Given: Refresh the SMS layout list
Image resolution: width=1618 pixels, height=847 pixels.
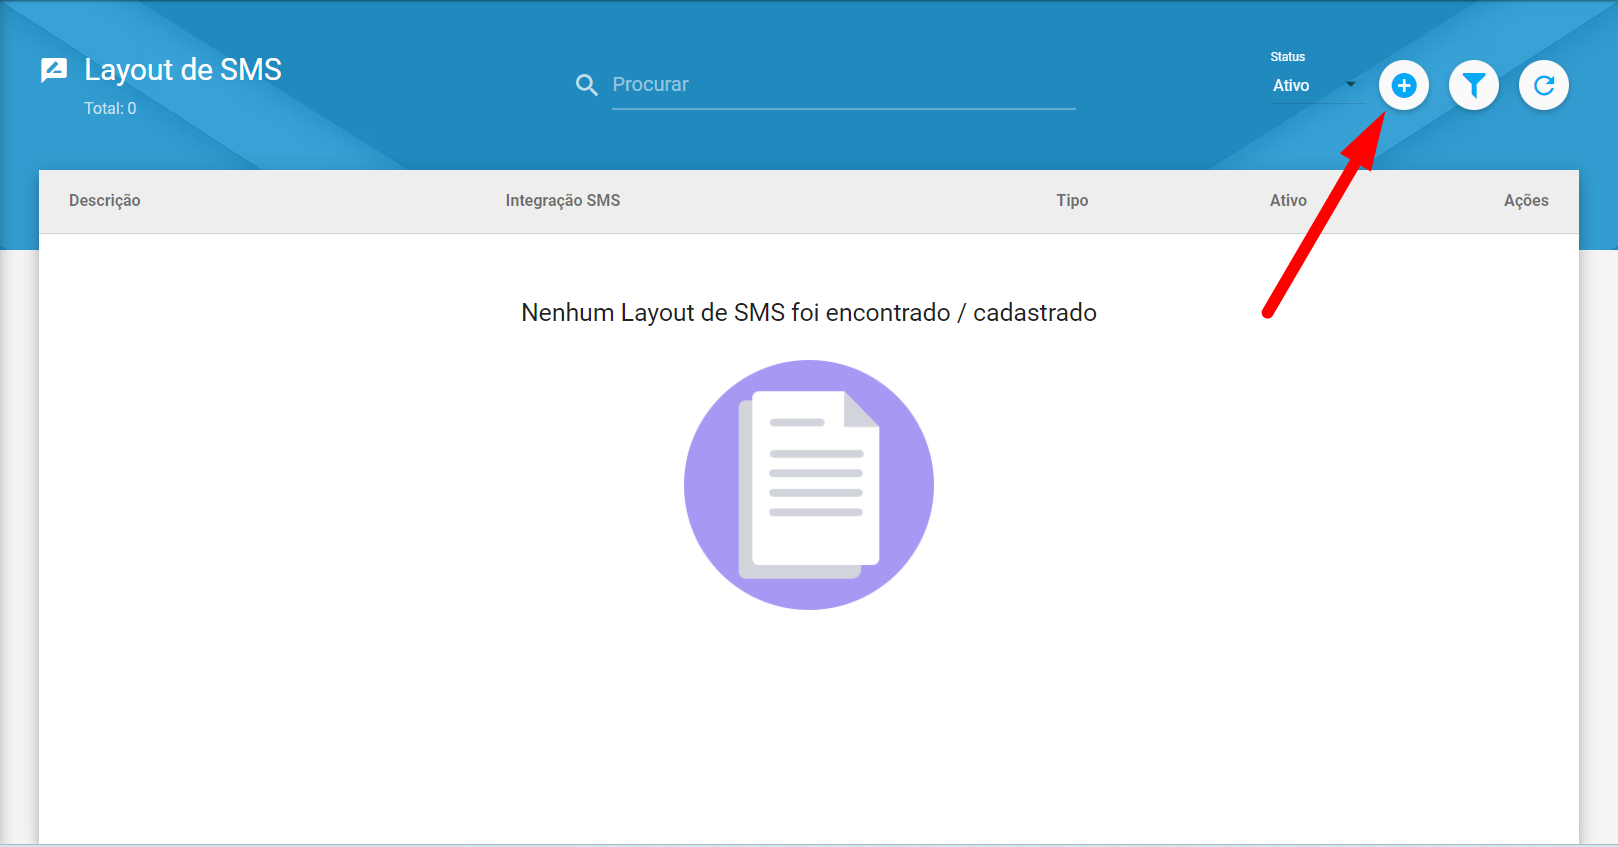Looking at the screenshot, I should [x=1543, y=85].
